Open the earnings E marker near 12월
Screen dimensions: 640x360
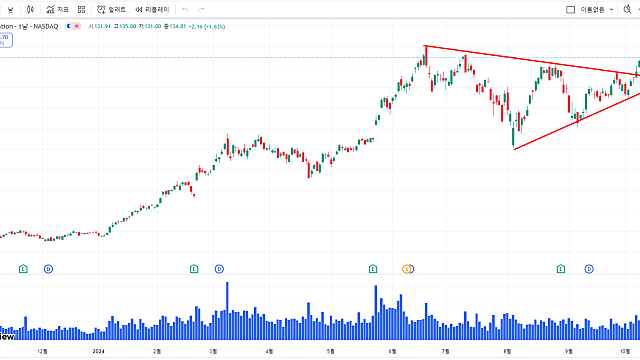tap(23, 269)
